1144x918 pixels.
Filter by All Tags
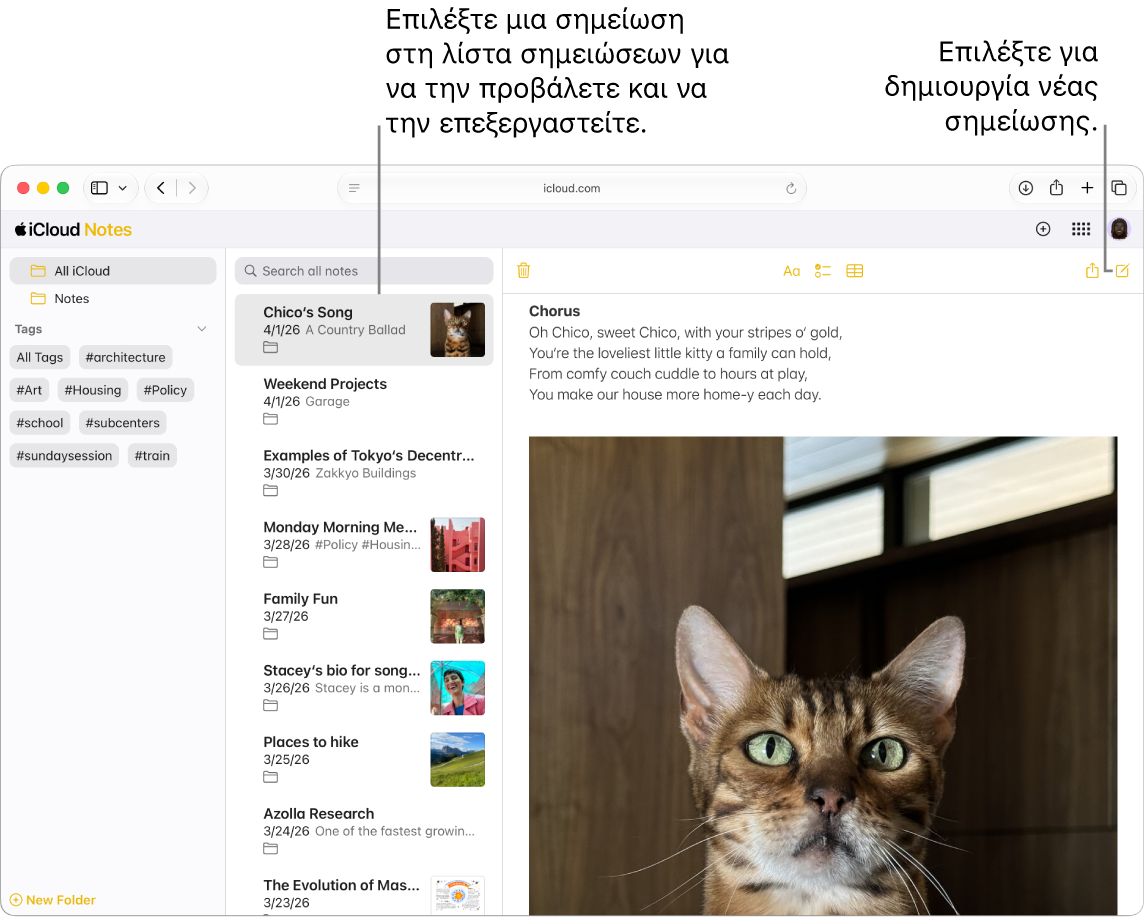click(x=40, y=358)
